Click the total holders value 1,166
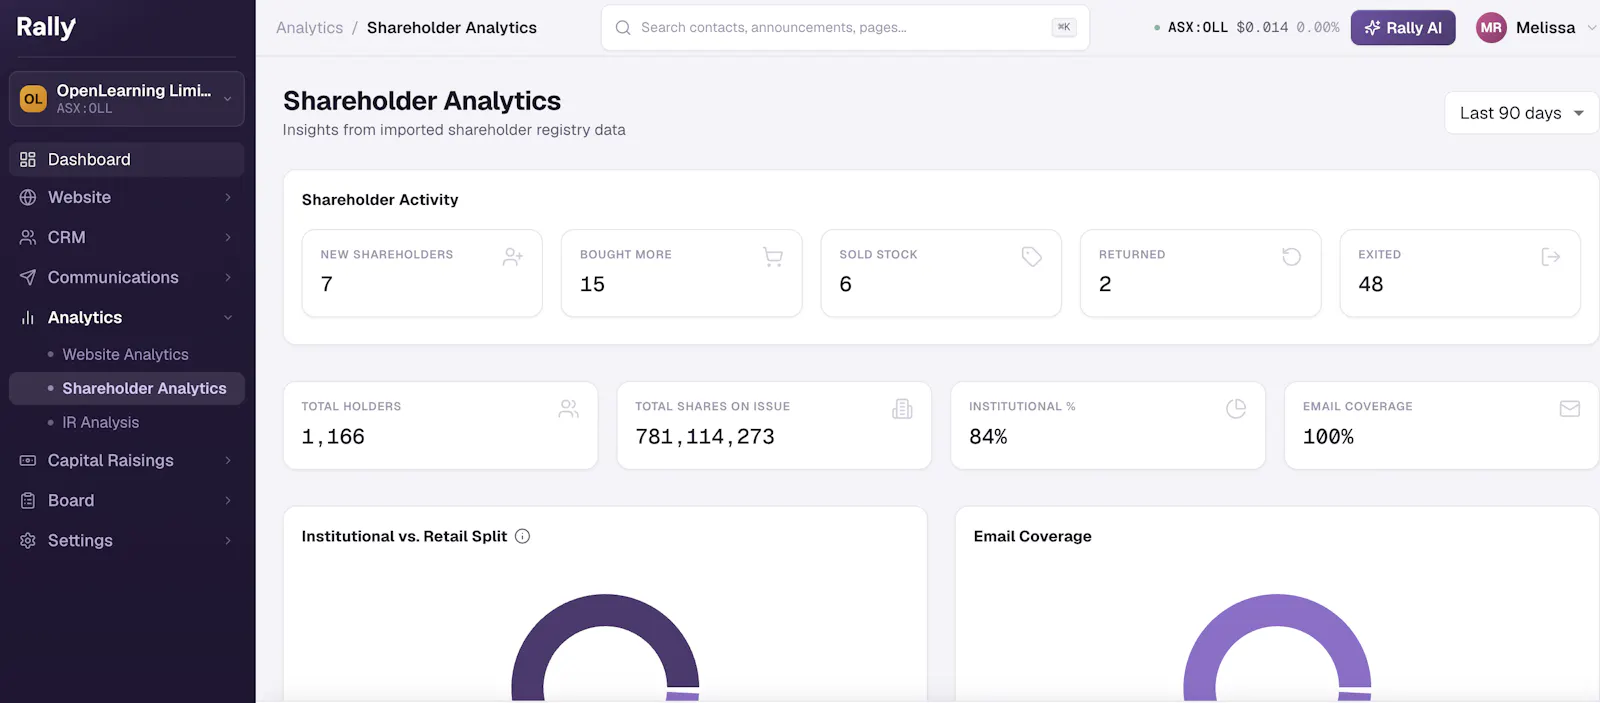Screen dimensions: 1600x703 click(333, 437)
